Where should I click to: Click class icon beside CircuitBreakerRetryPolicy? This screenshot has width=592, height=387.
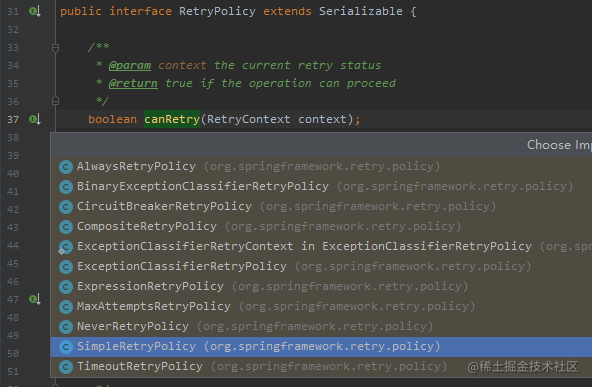[x=66, y=207]
